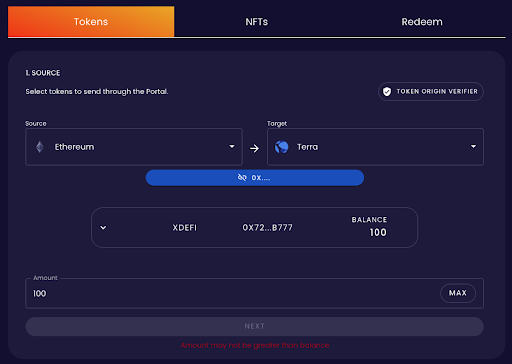The height and width of the screenshot is (364, 512).
Task: Click the Terra globe logo icon
Action: pyautogui.click(x=282, y=147)
